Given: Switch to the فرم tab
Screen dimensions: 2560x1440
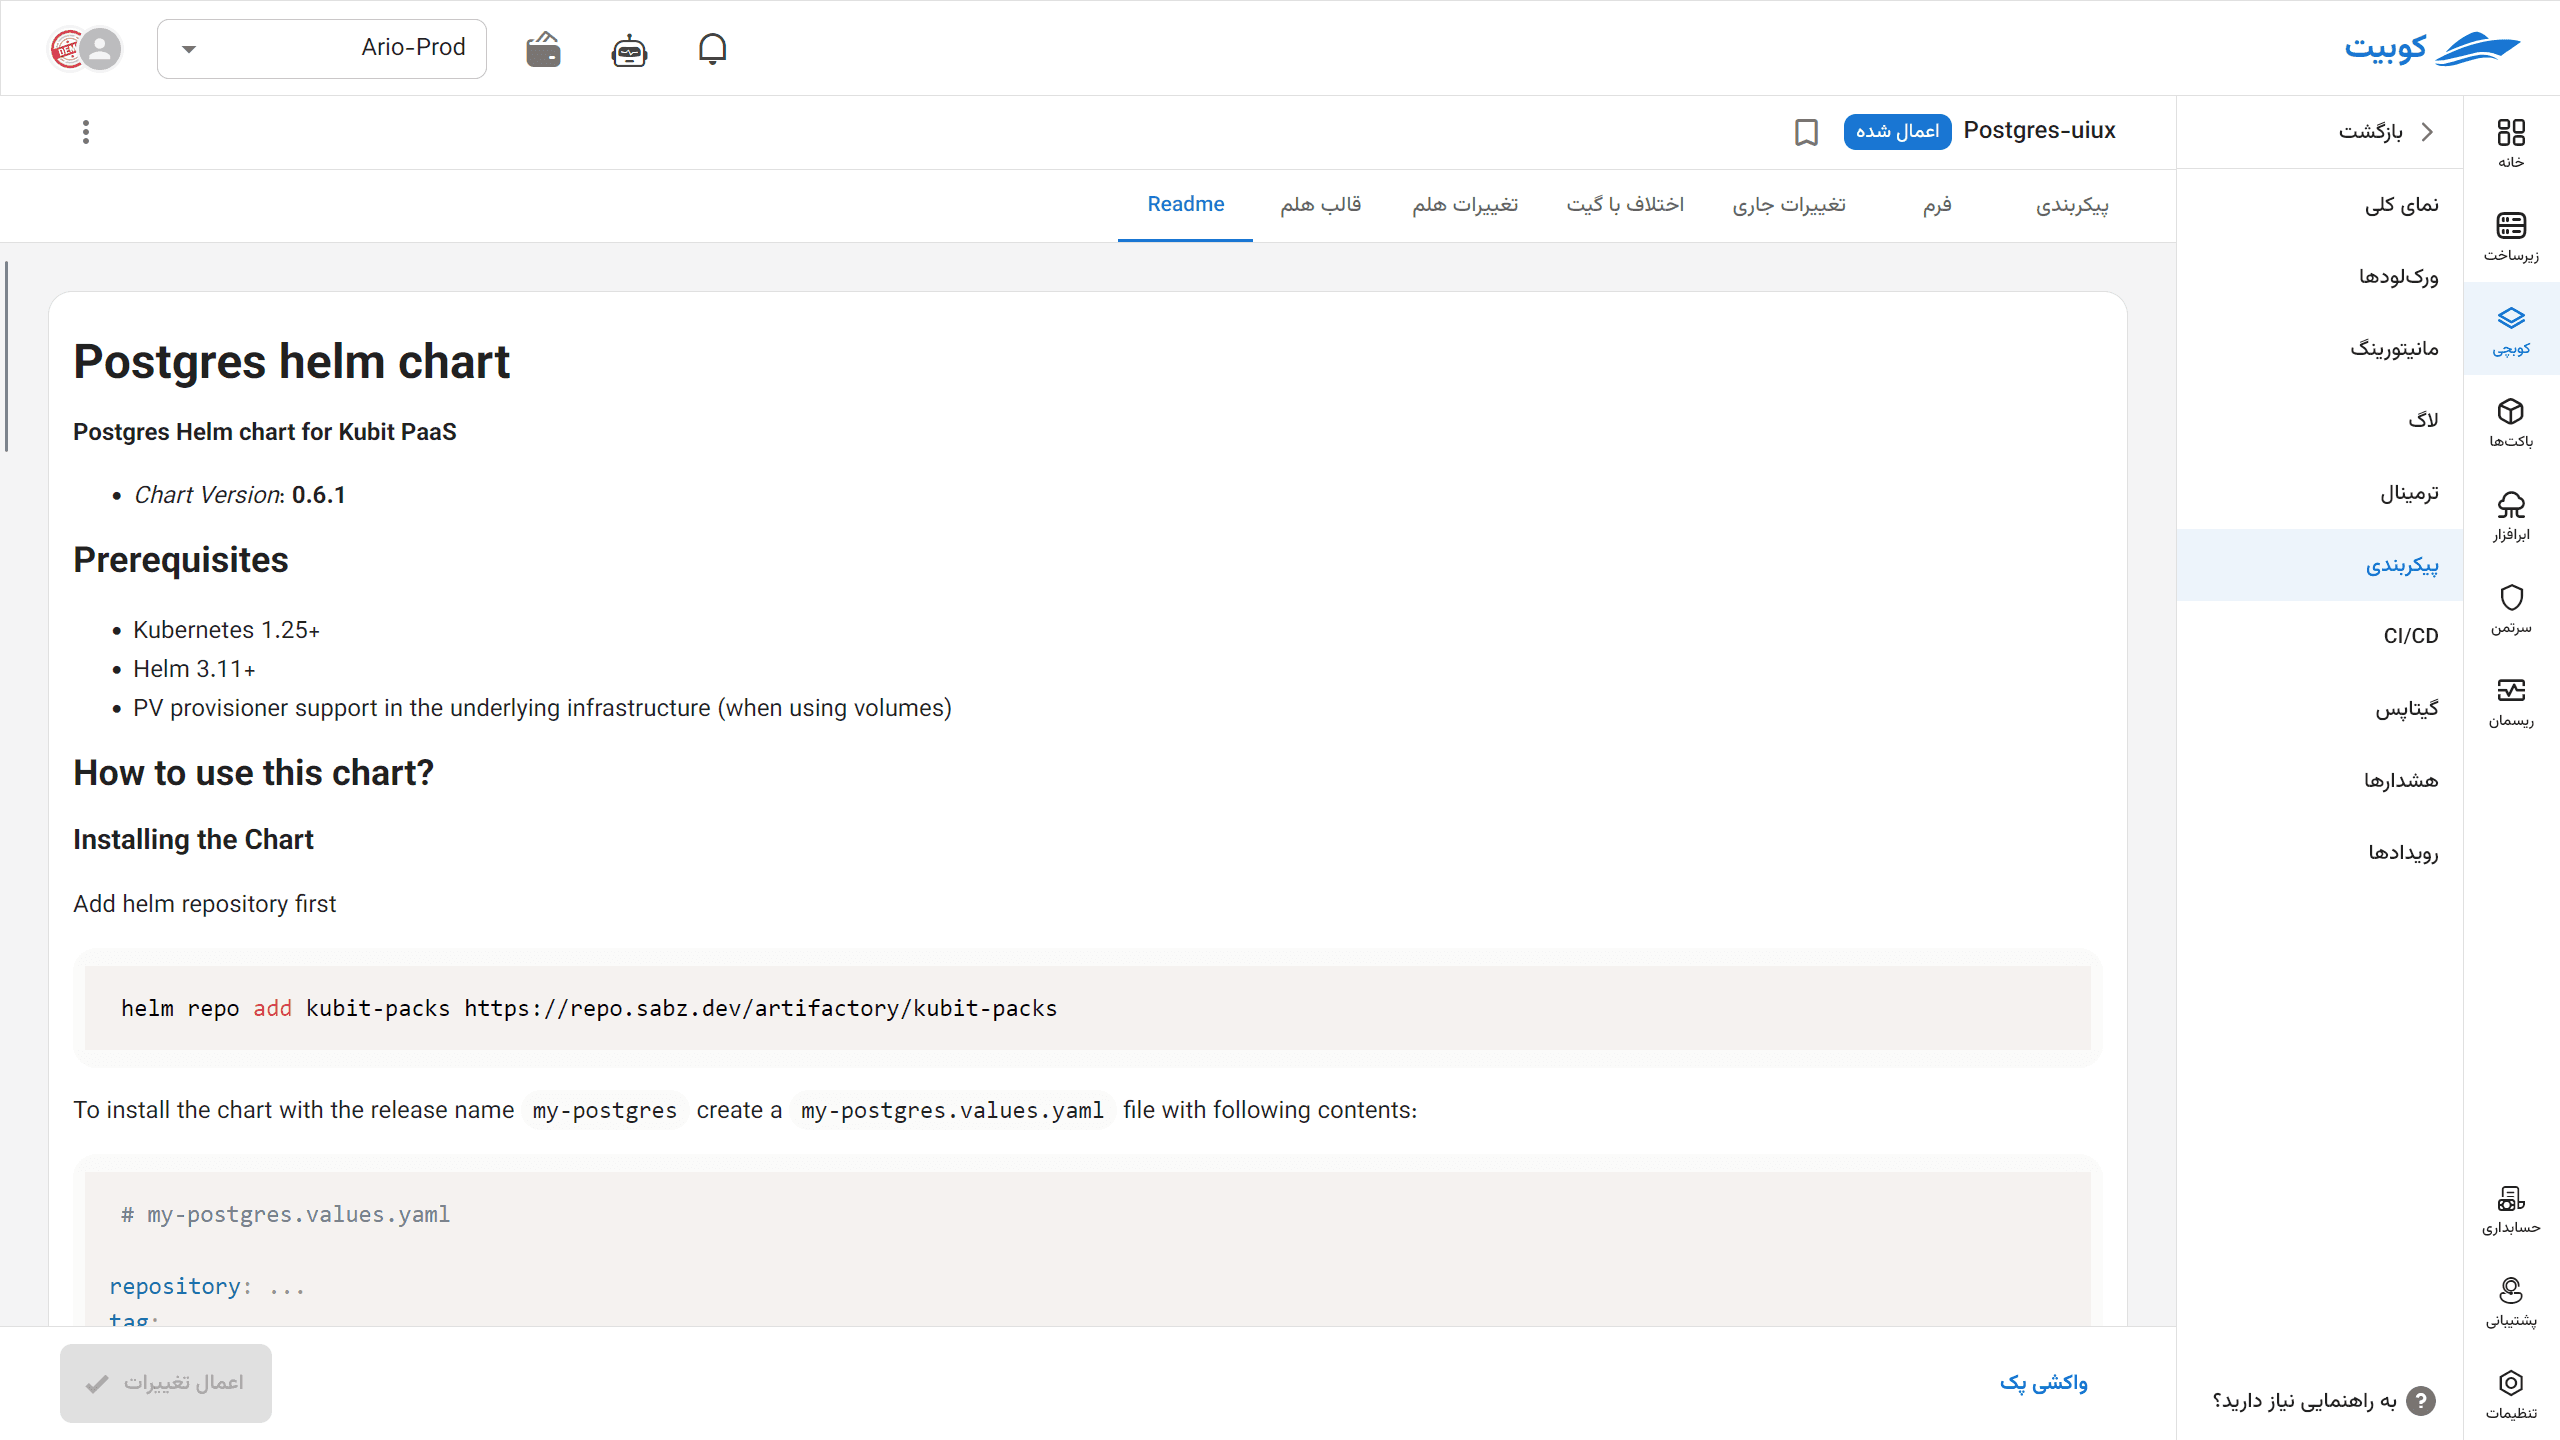Looking at the screenshot, I should click(x=1937, y=204).
